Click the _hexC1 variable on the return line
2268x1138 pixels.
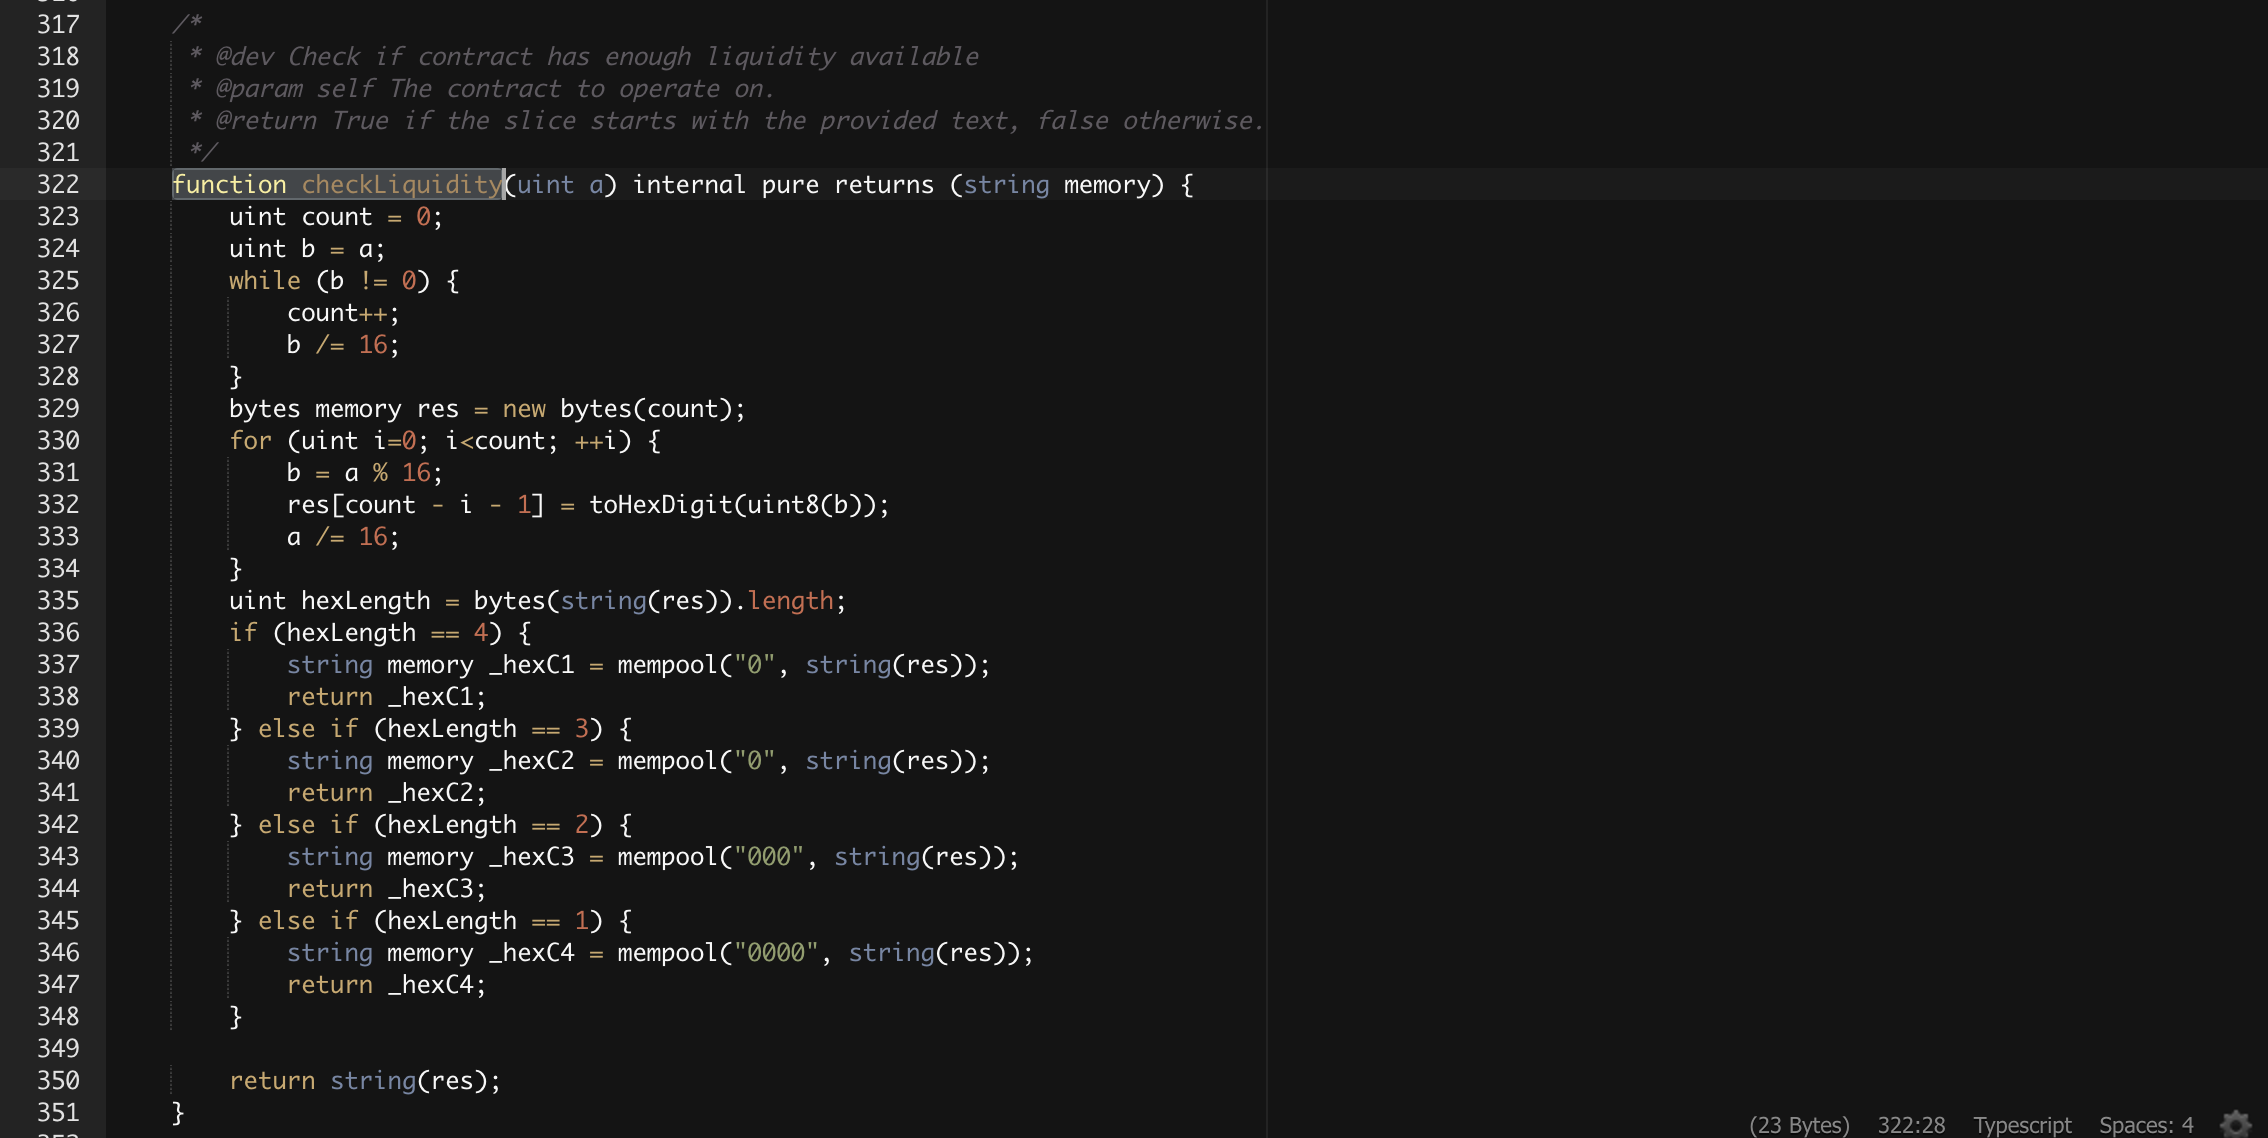(x=435, y=697)
